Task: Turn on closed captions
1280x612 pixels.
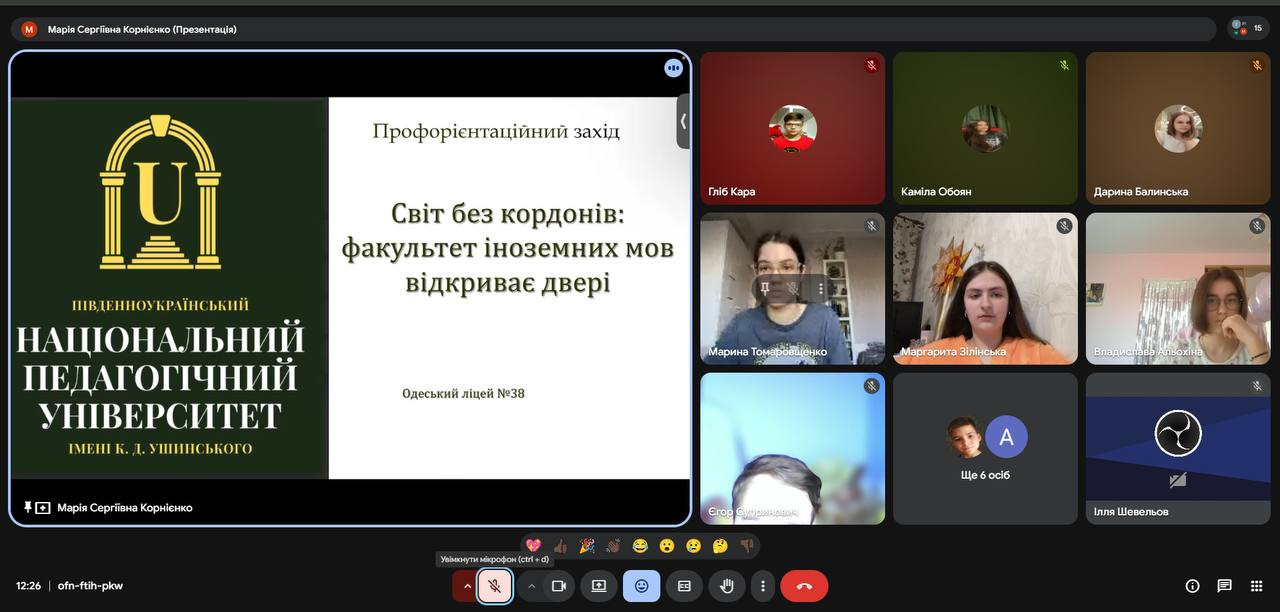Action: click(684, 586)
